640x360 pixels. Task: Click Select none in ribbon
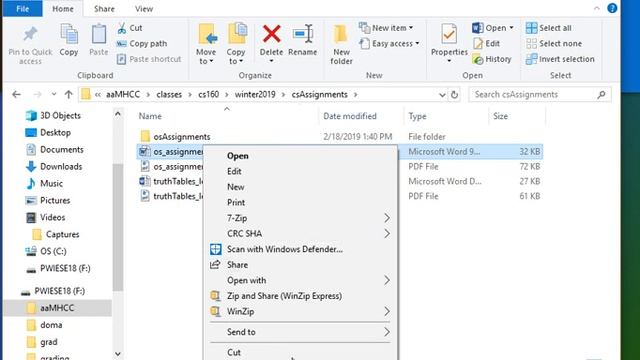pos(554,44)
